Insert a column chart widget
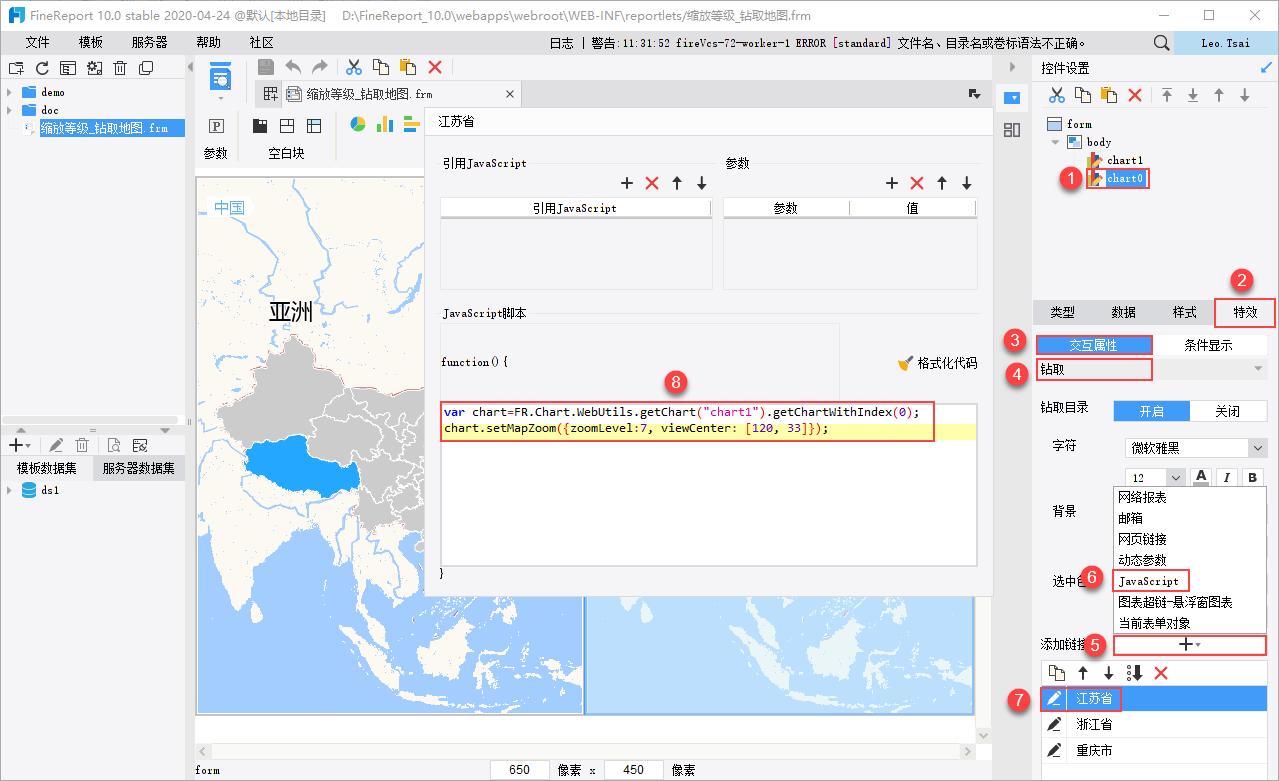Image resolution: width=1279 pixels, height=781 pixels. (x=384, y=124)
